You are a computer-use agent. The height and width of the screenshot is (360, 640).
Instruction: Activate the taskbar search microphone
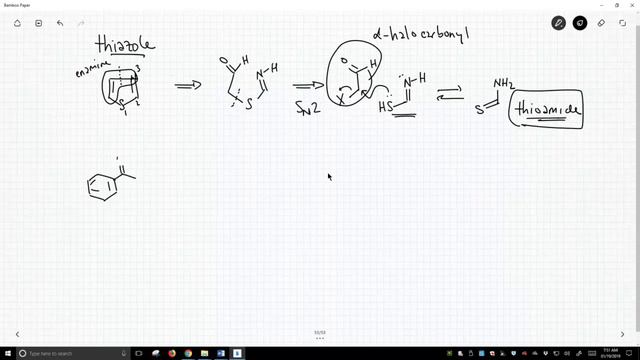point(124,353)
